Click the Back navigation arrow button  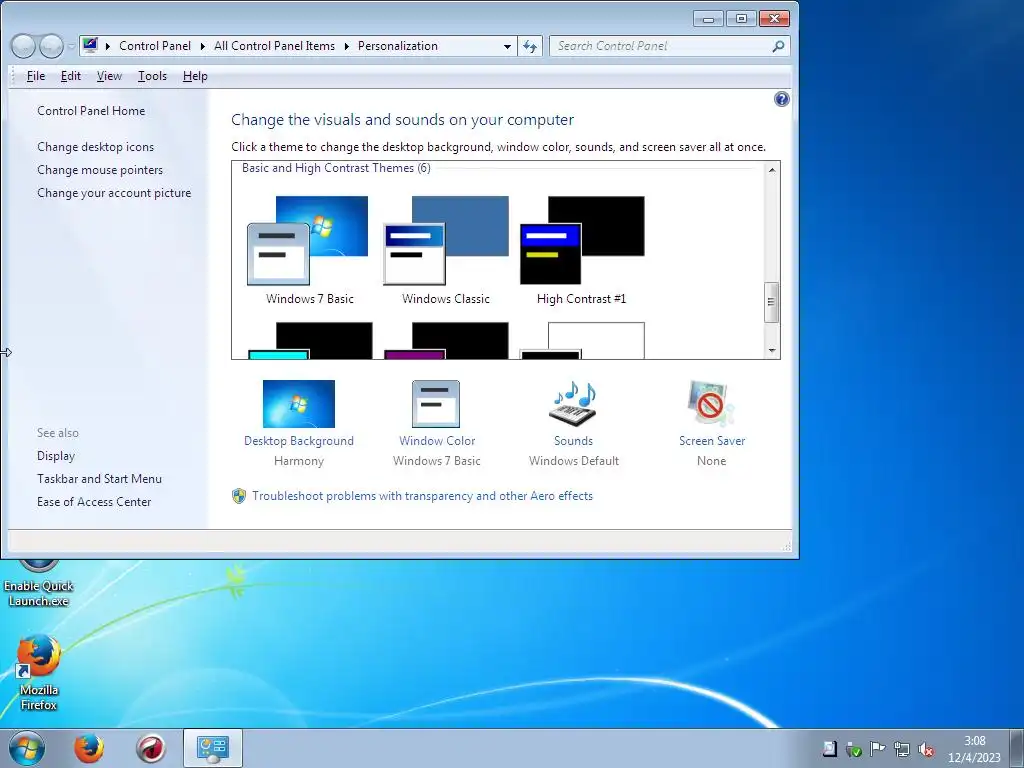(x=23, y=46)
